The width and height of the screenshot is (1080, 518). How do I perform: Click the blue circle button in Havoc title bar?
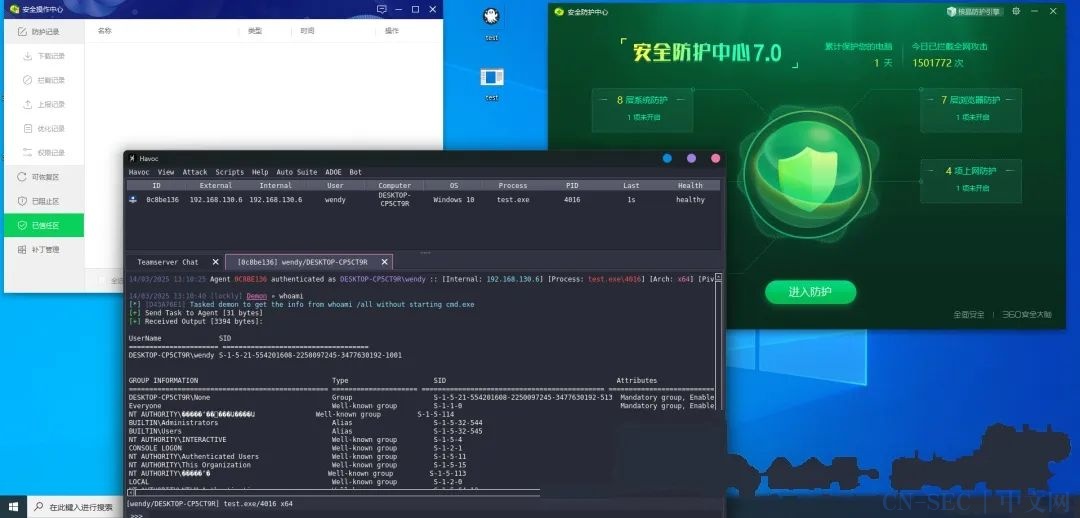[x=667, y=158]
